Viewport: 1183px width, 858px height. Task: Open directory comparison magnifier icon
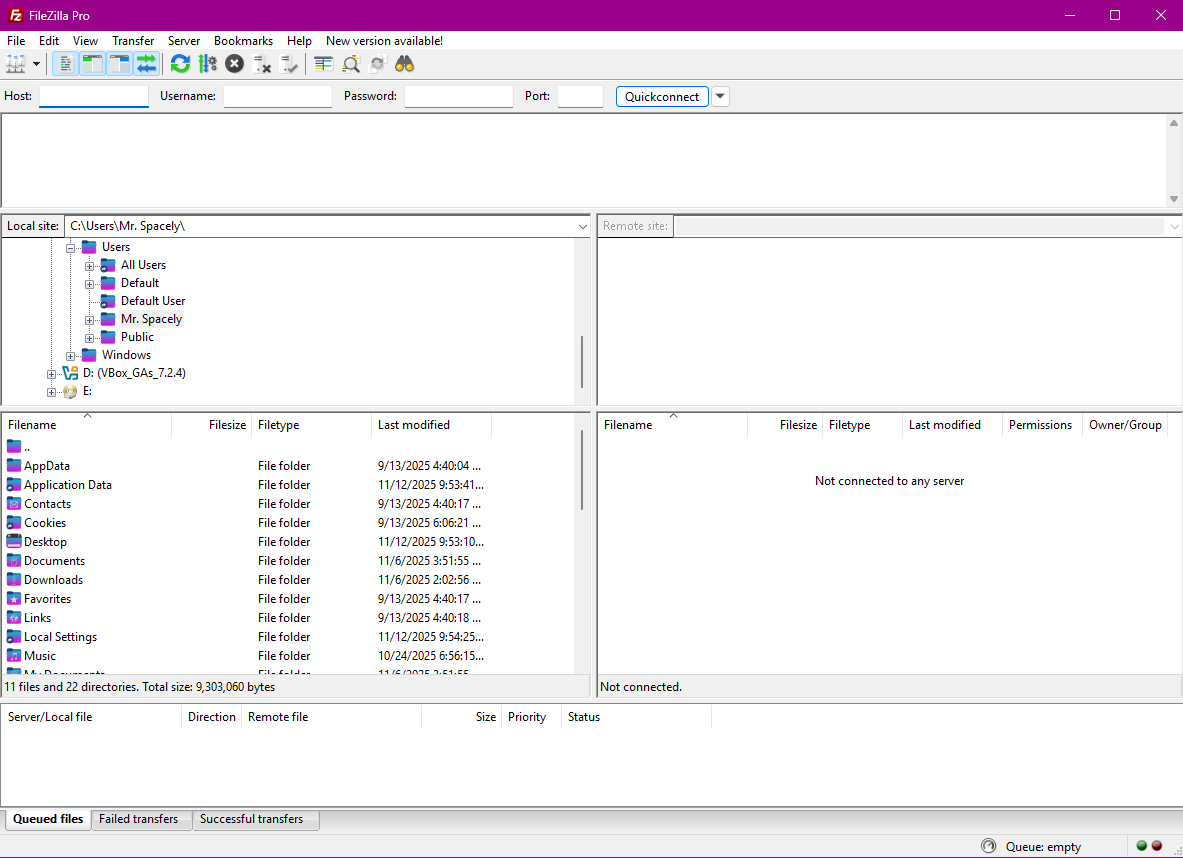(x=351, y=64)
